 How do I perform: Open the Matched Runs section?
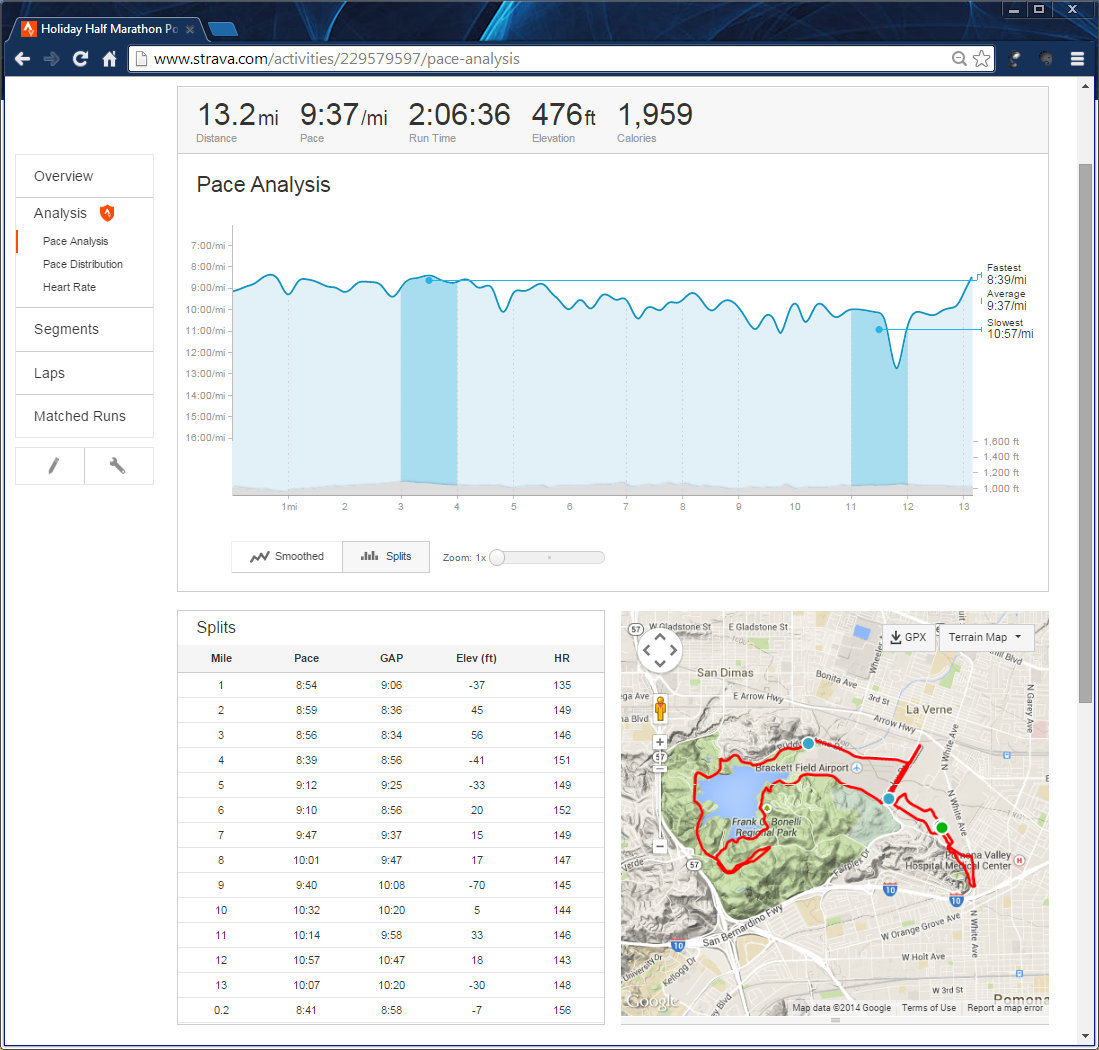click(80, 416)
